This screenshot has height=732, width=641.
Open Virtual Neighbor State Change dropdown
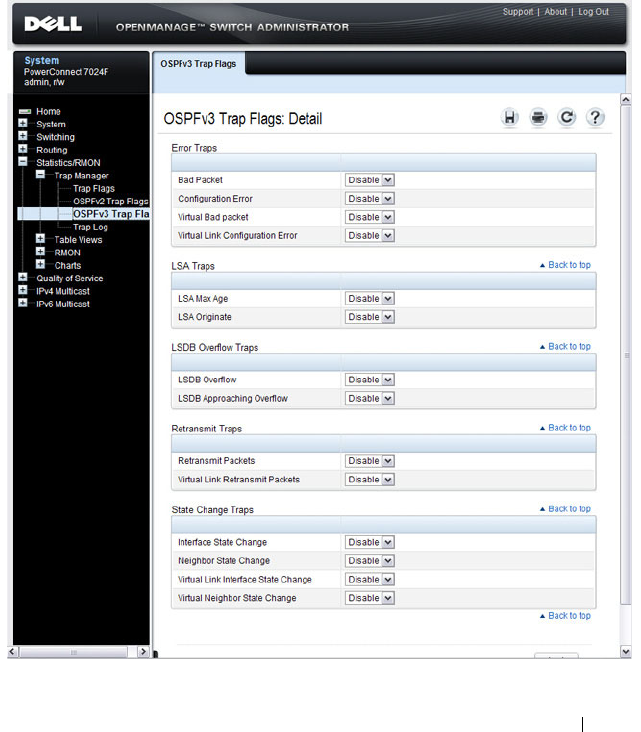pyautogui.click(x=370, y=598)
